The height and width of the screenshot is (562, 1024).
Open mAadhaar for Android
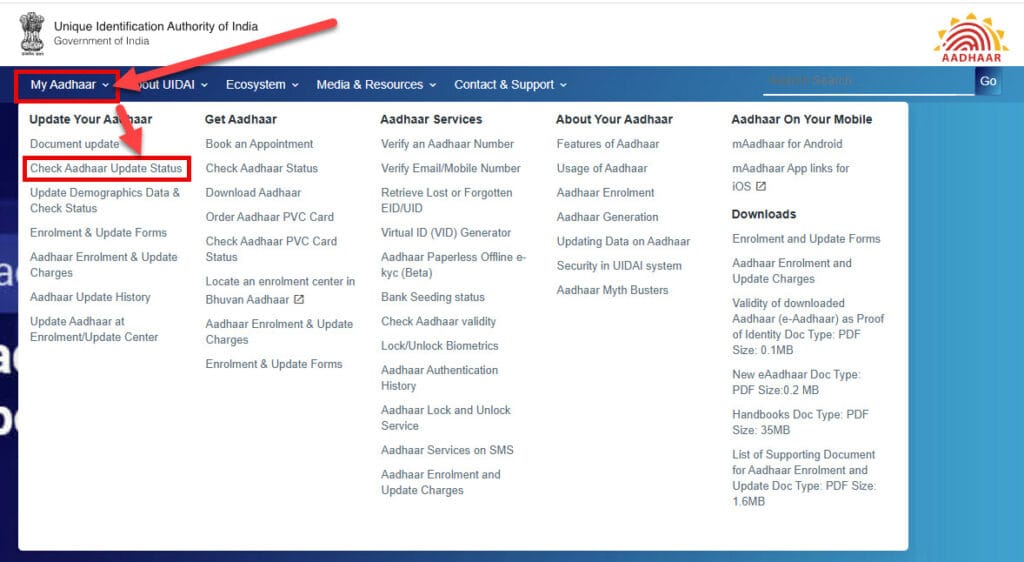(x=787, y=144)
